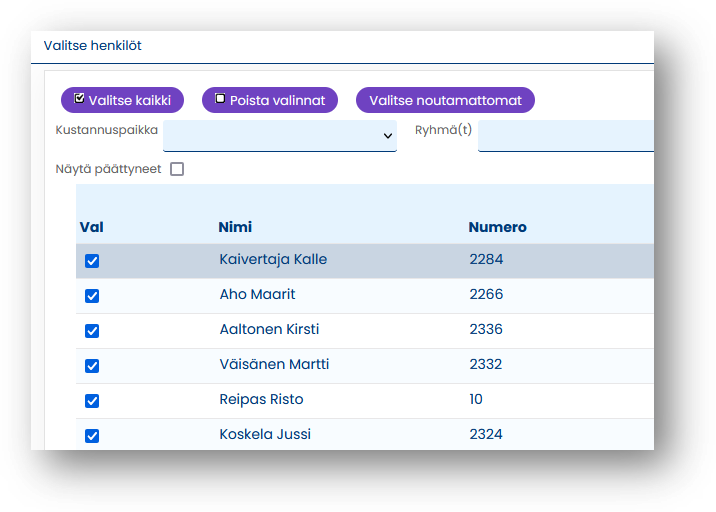This screenshot has height=512, width=716.
Task: Deselect the Aho Maarit checkbox
Action: click(x=92, y=296)
